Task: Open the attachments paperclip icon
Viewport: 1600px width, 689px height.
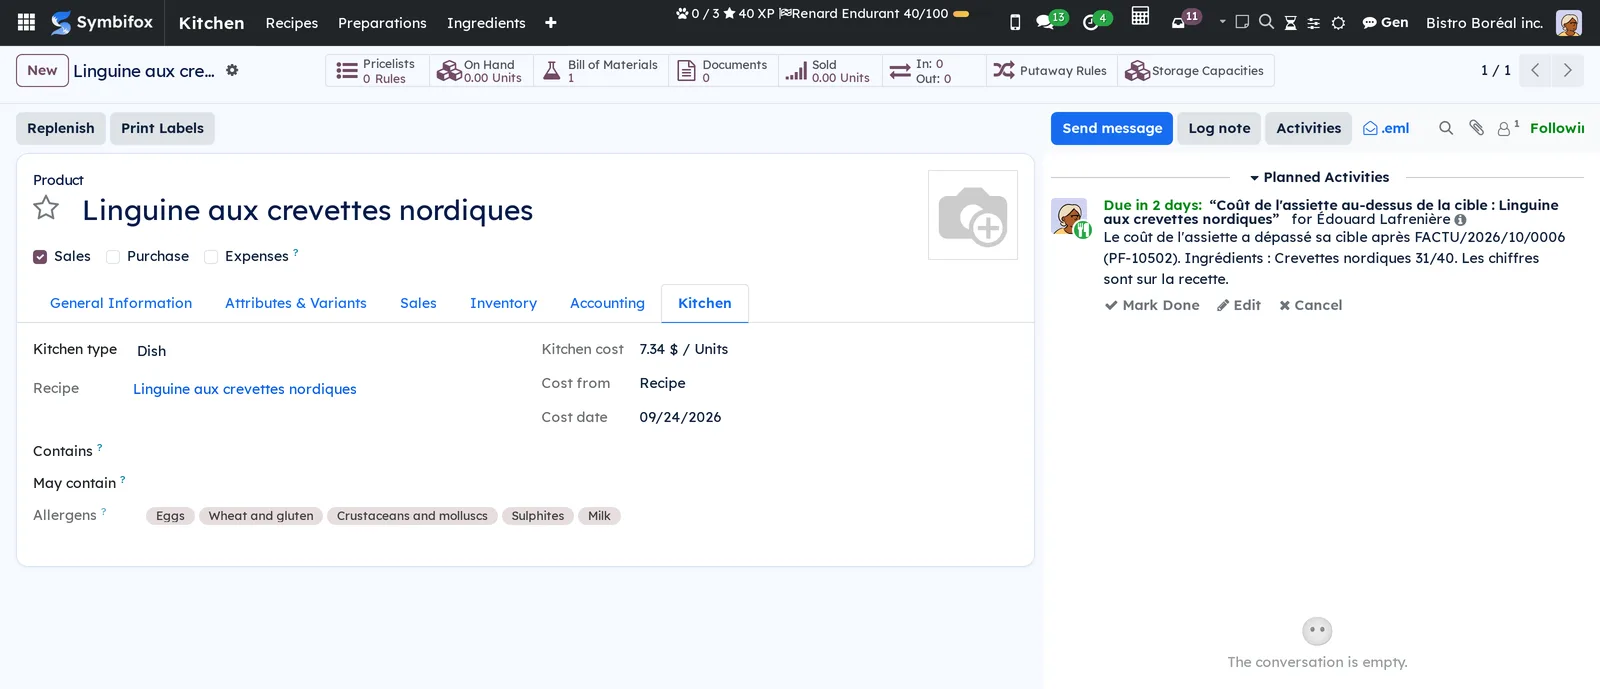Action: pyautogui.click(x=1476, y=128)
